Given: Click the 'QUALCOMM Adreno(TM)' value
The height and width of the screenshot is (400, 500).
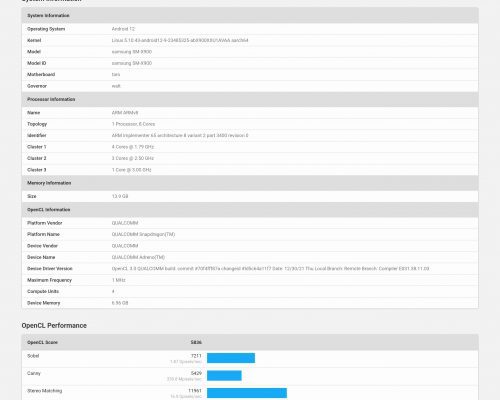Looking at the screenshot, I should coord(138,257).
